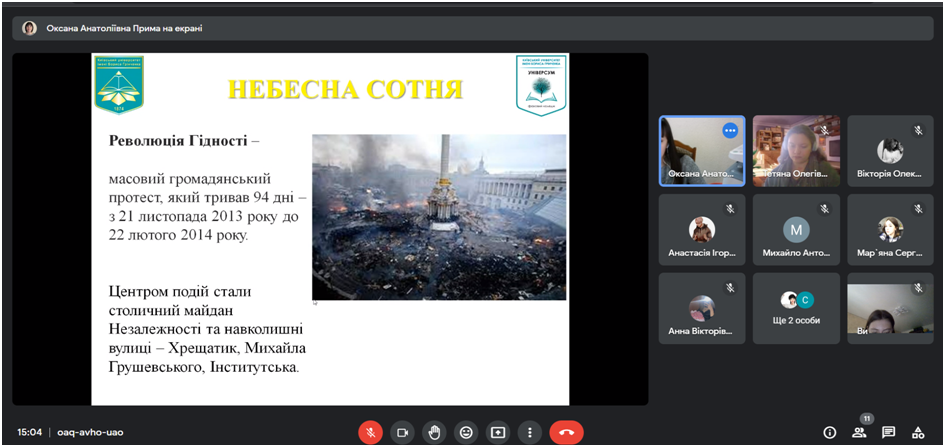Click the muted mic icon on Михайло Анто… tile
The height and width of the screenshot is (447, 945).
click(x=824, y=209)
